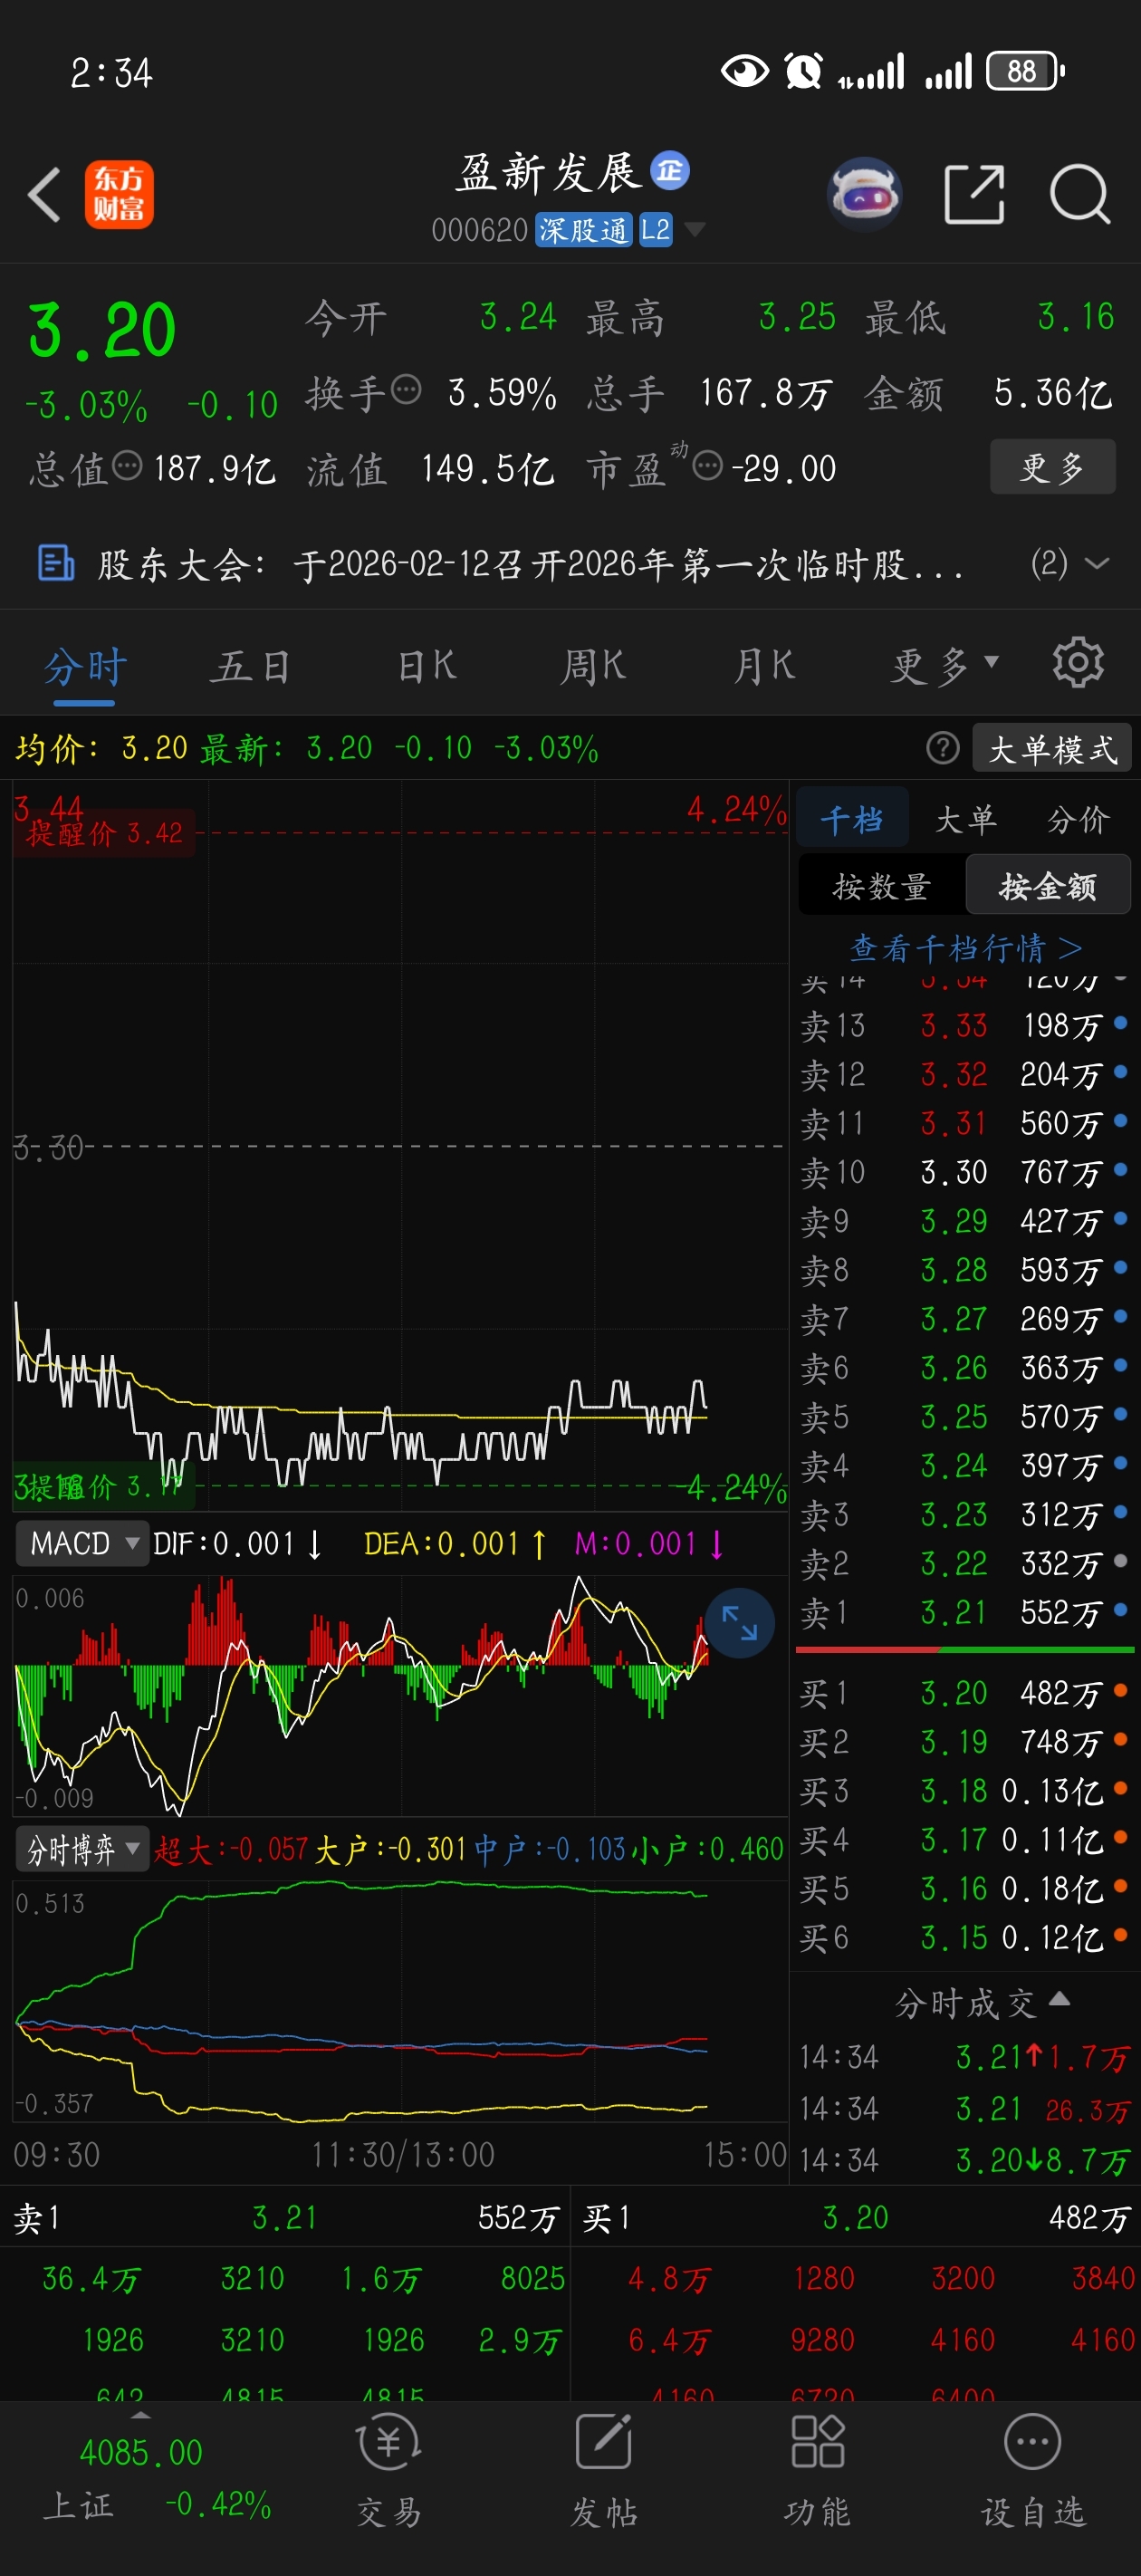Switch to the 五日 chart tab
This screenshot has width=1141, height=2576.
click(x=250, y=666)
